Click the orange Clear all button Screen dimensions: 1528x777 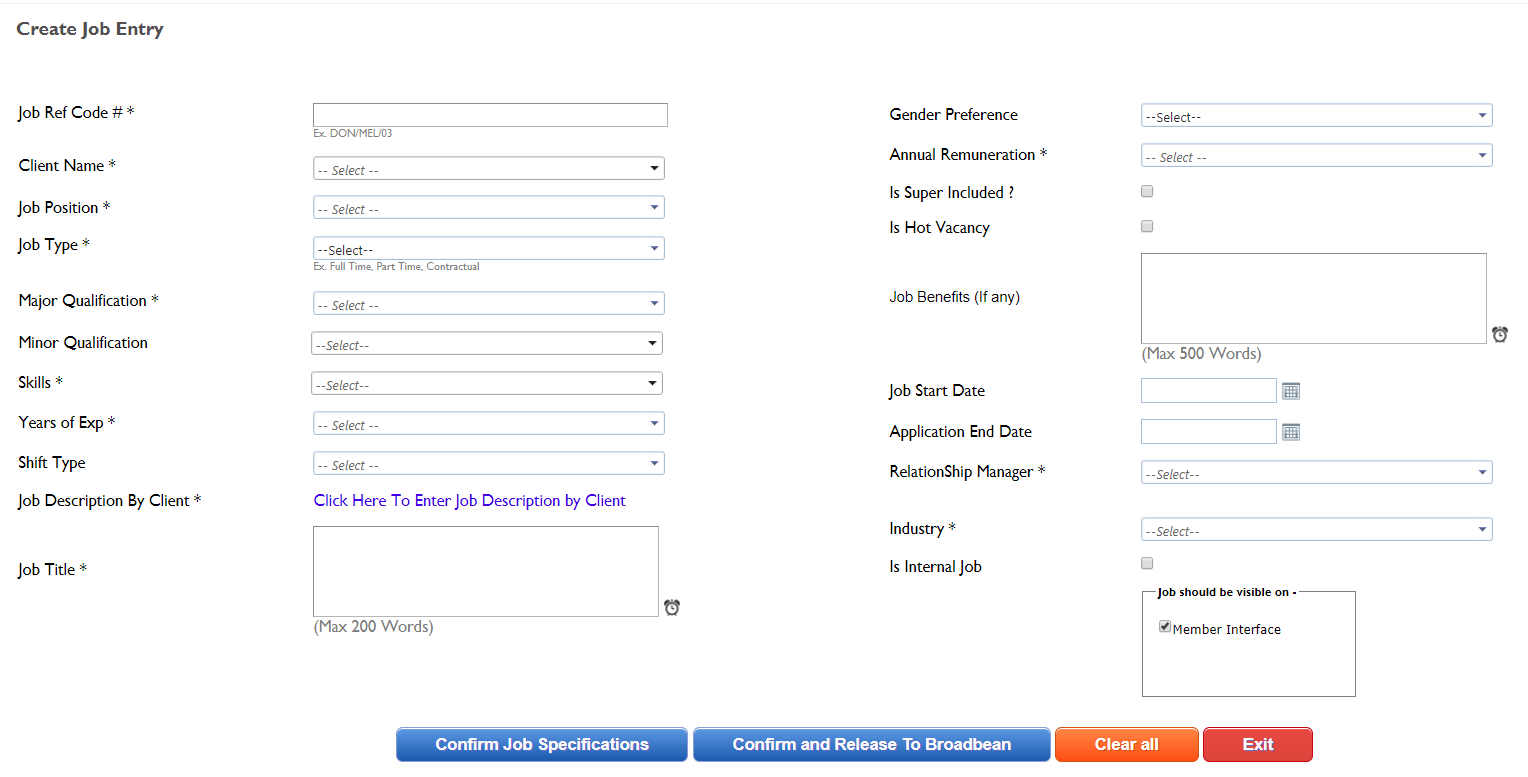coord(1127,745)
